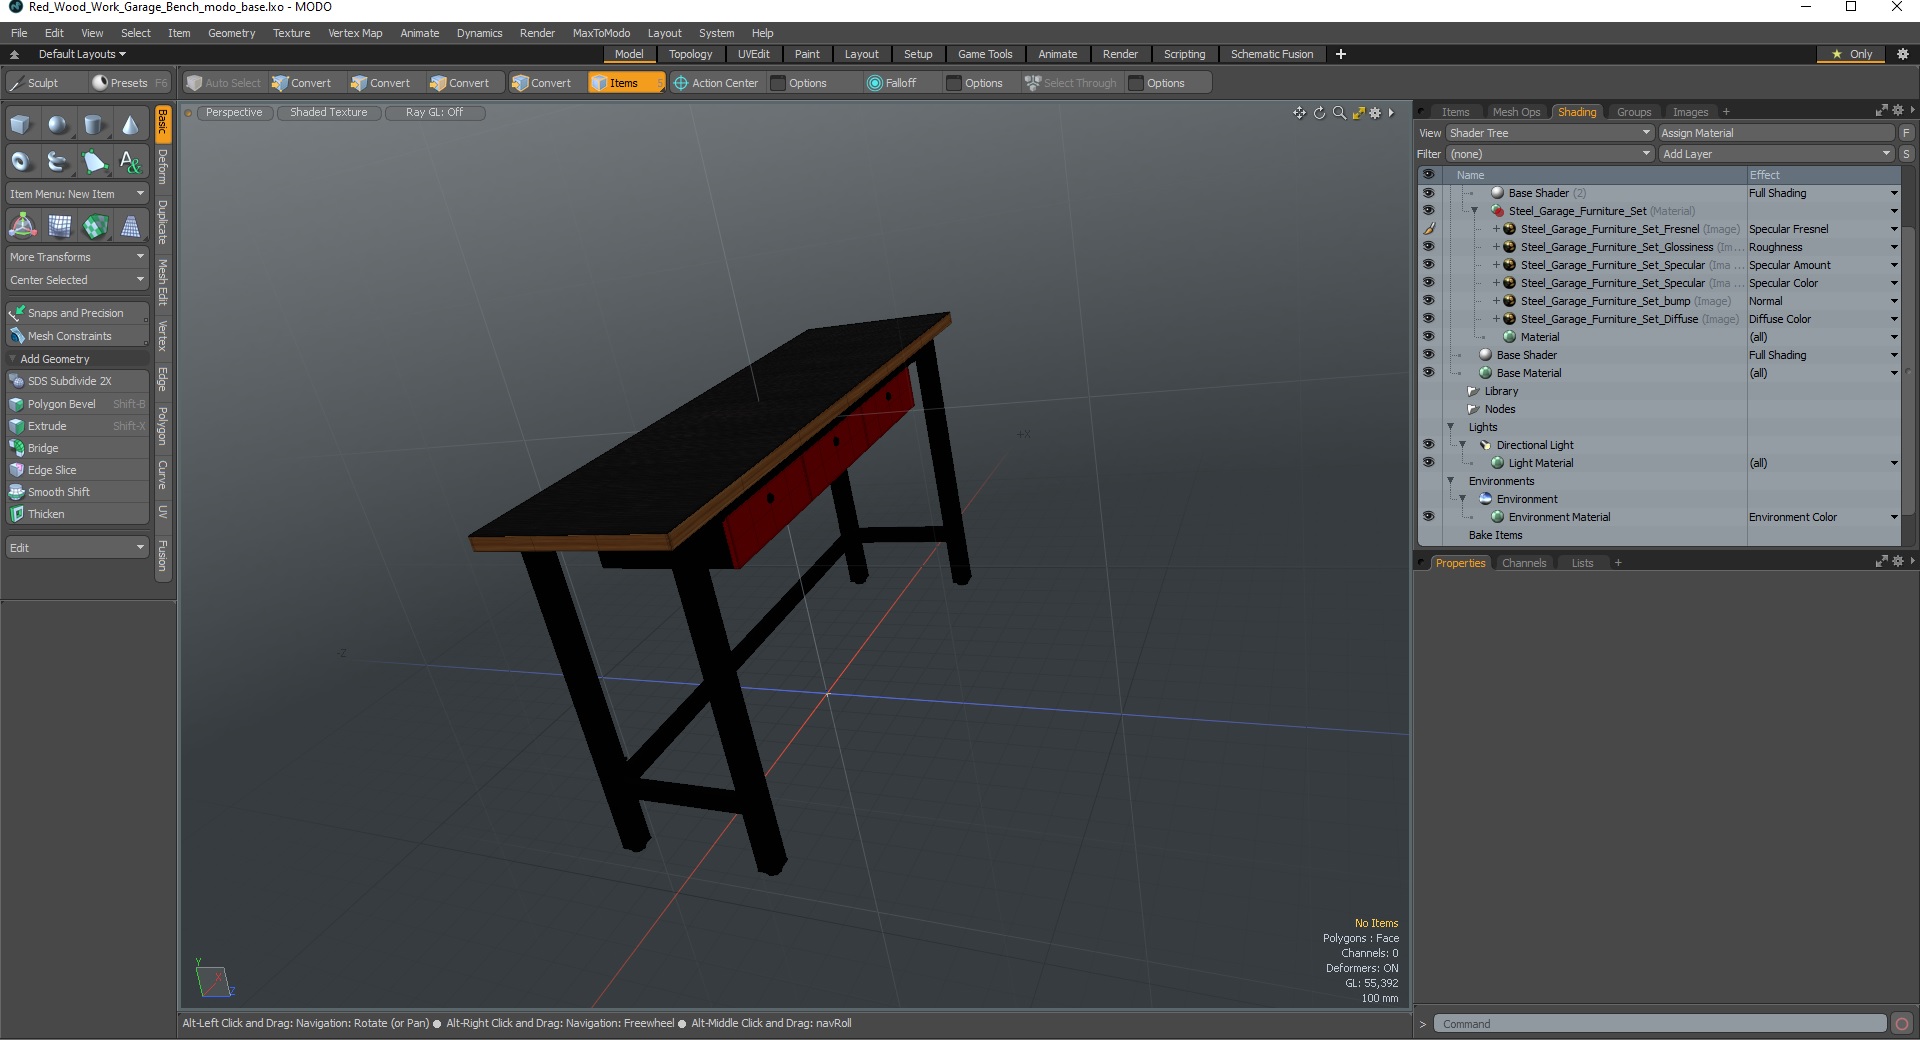Click the viewport zoom magnifier icon
The height and width of the screenshot is (1040, 1920).
point(1339,113)
